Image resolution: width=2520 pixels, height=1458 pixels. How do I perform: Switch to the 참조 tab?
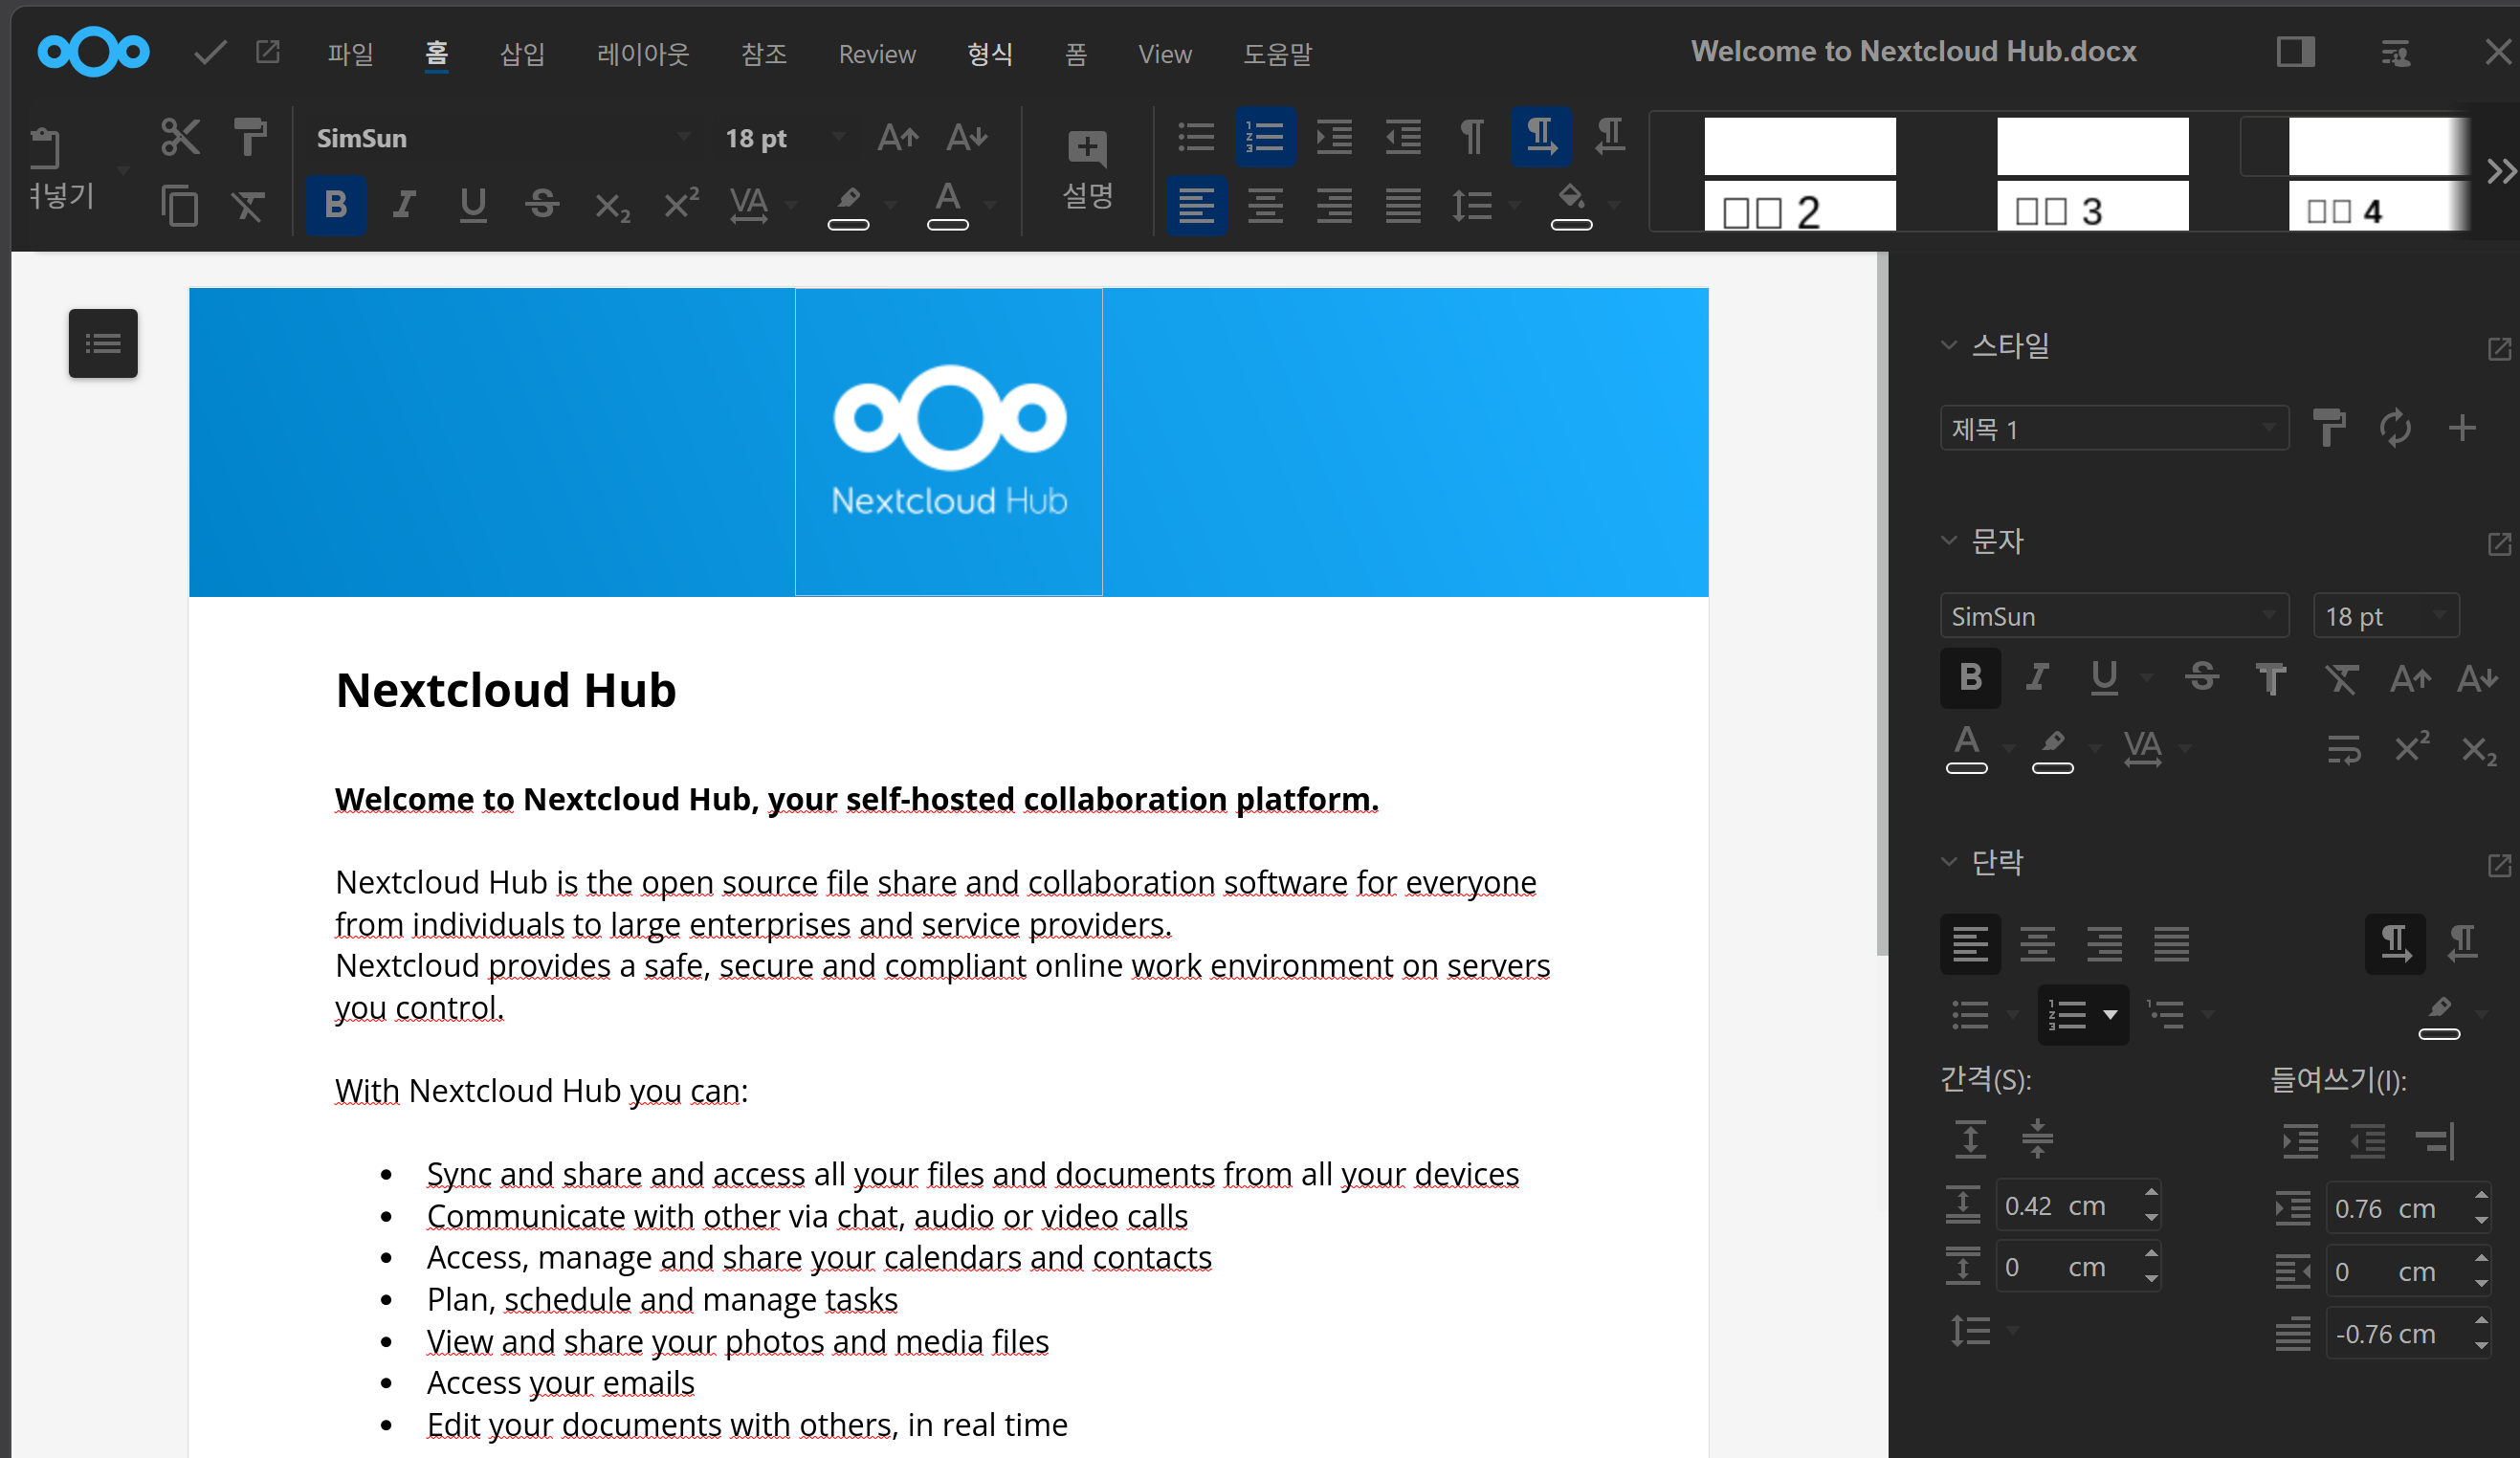coord(764,53)
